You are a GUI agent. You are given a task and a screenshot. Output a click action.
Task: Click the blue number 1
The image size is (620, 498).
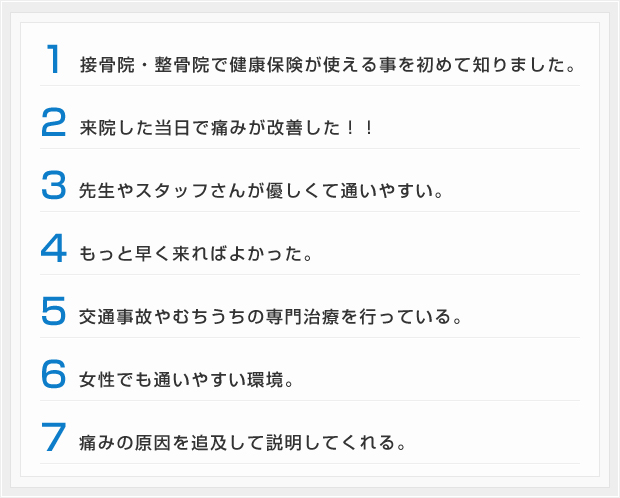pos(53,59)
